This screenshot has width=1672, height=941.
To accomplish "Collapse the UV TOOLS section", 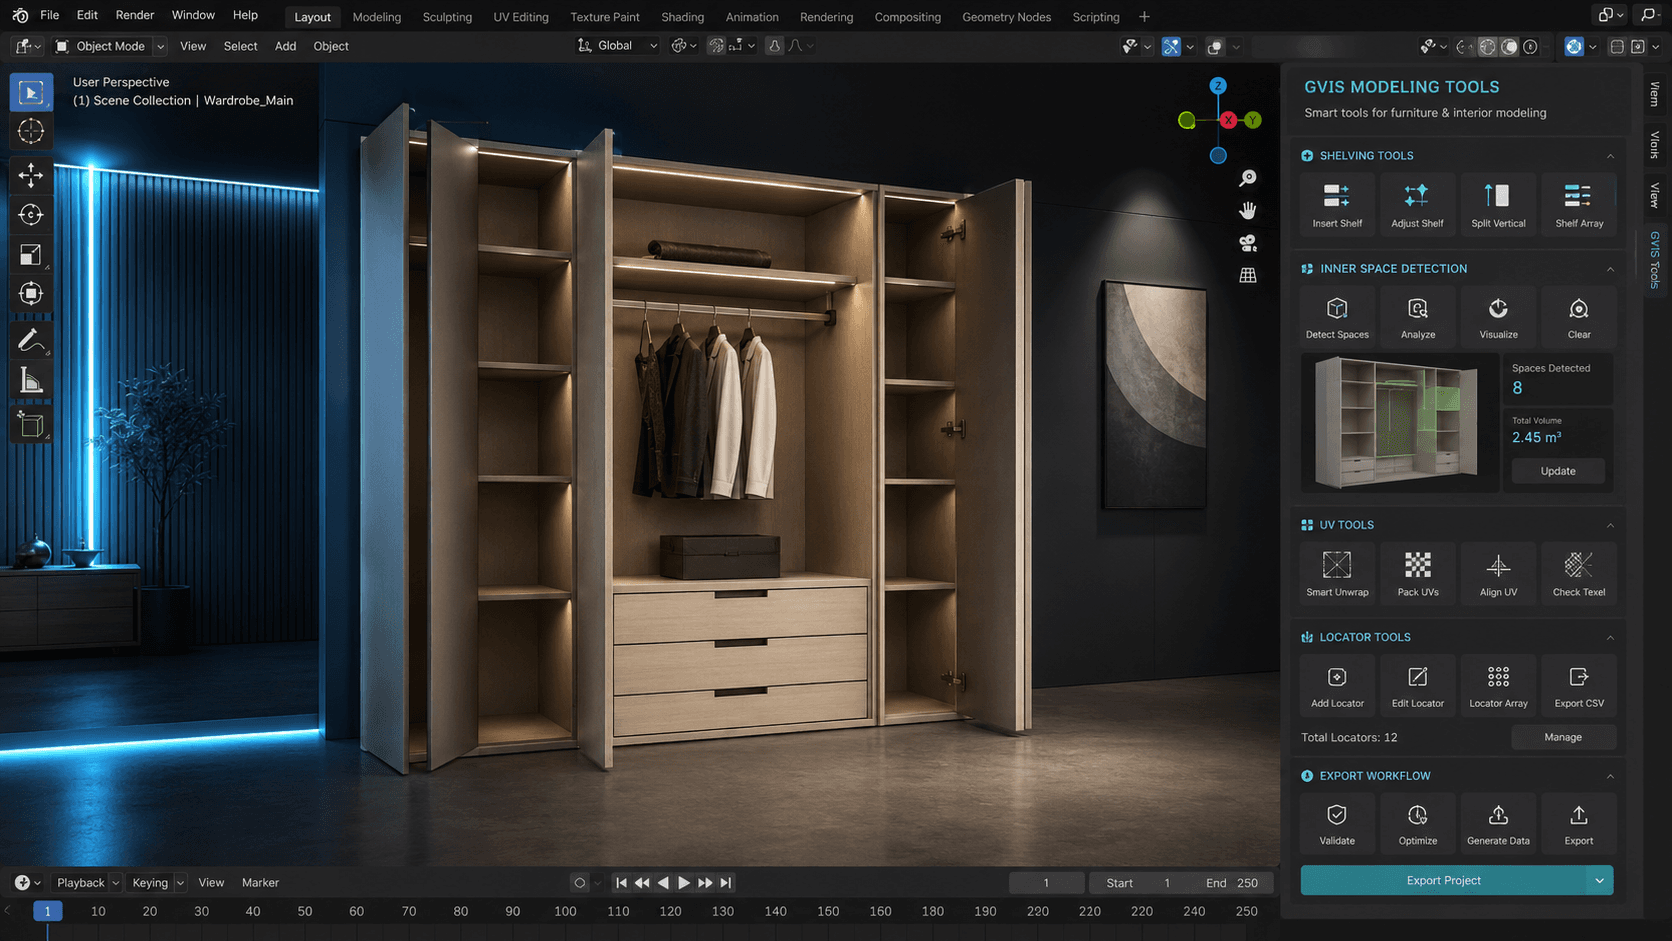I will (1610, 525).
